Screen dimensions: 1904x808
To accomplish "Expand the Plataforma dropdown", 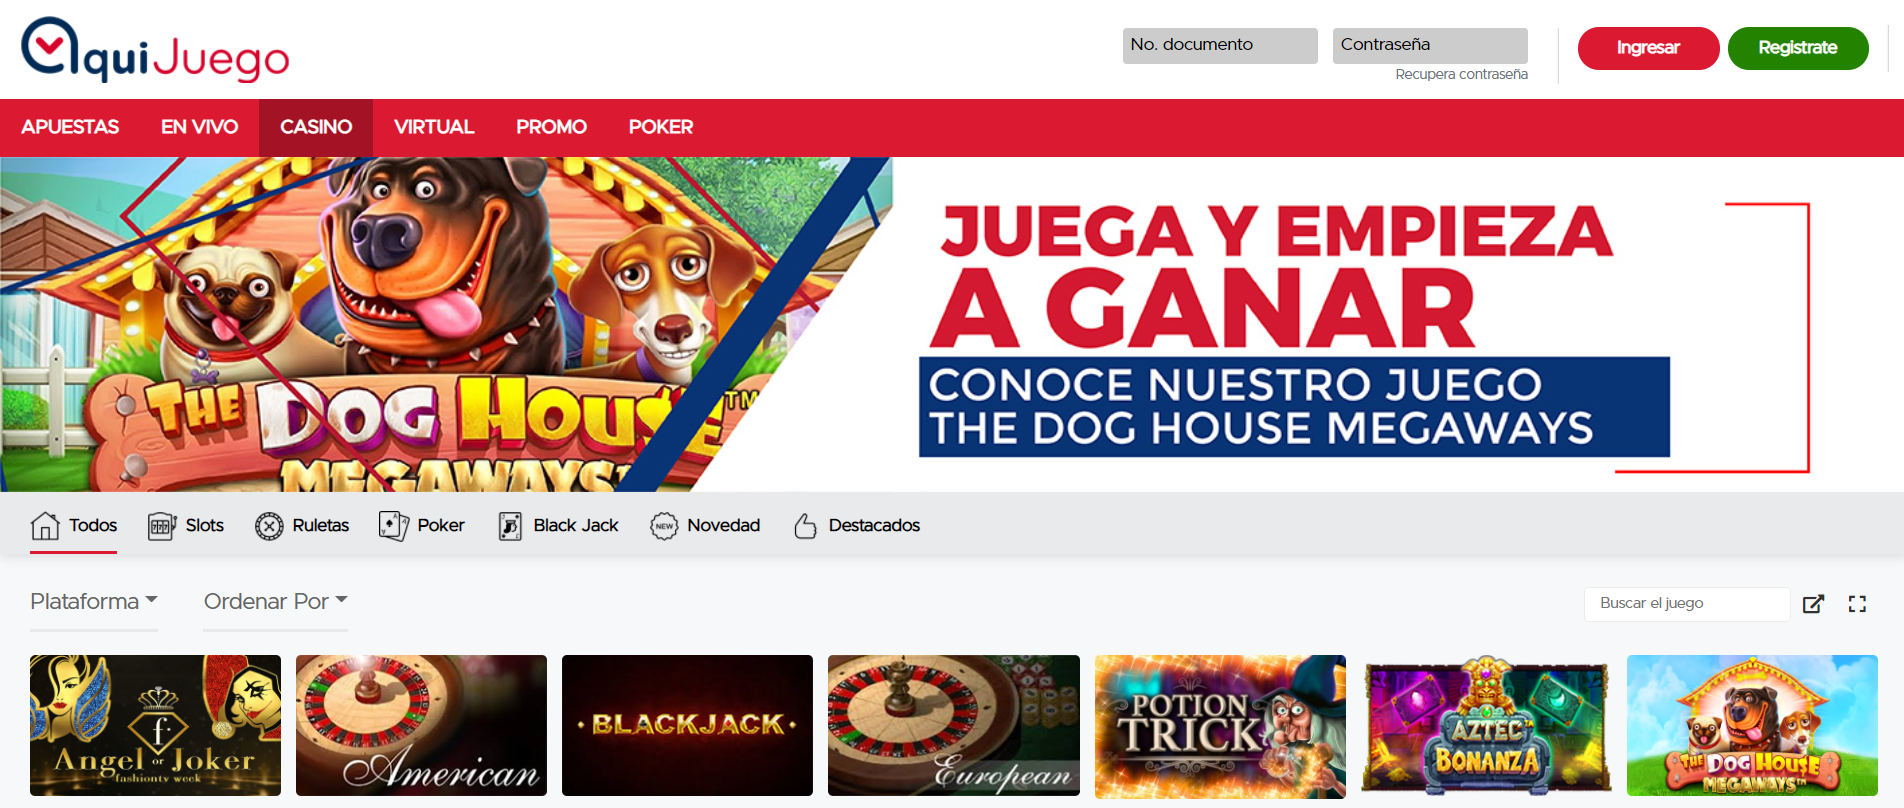I will coord(94,602).
